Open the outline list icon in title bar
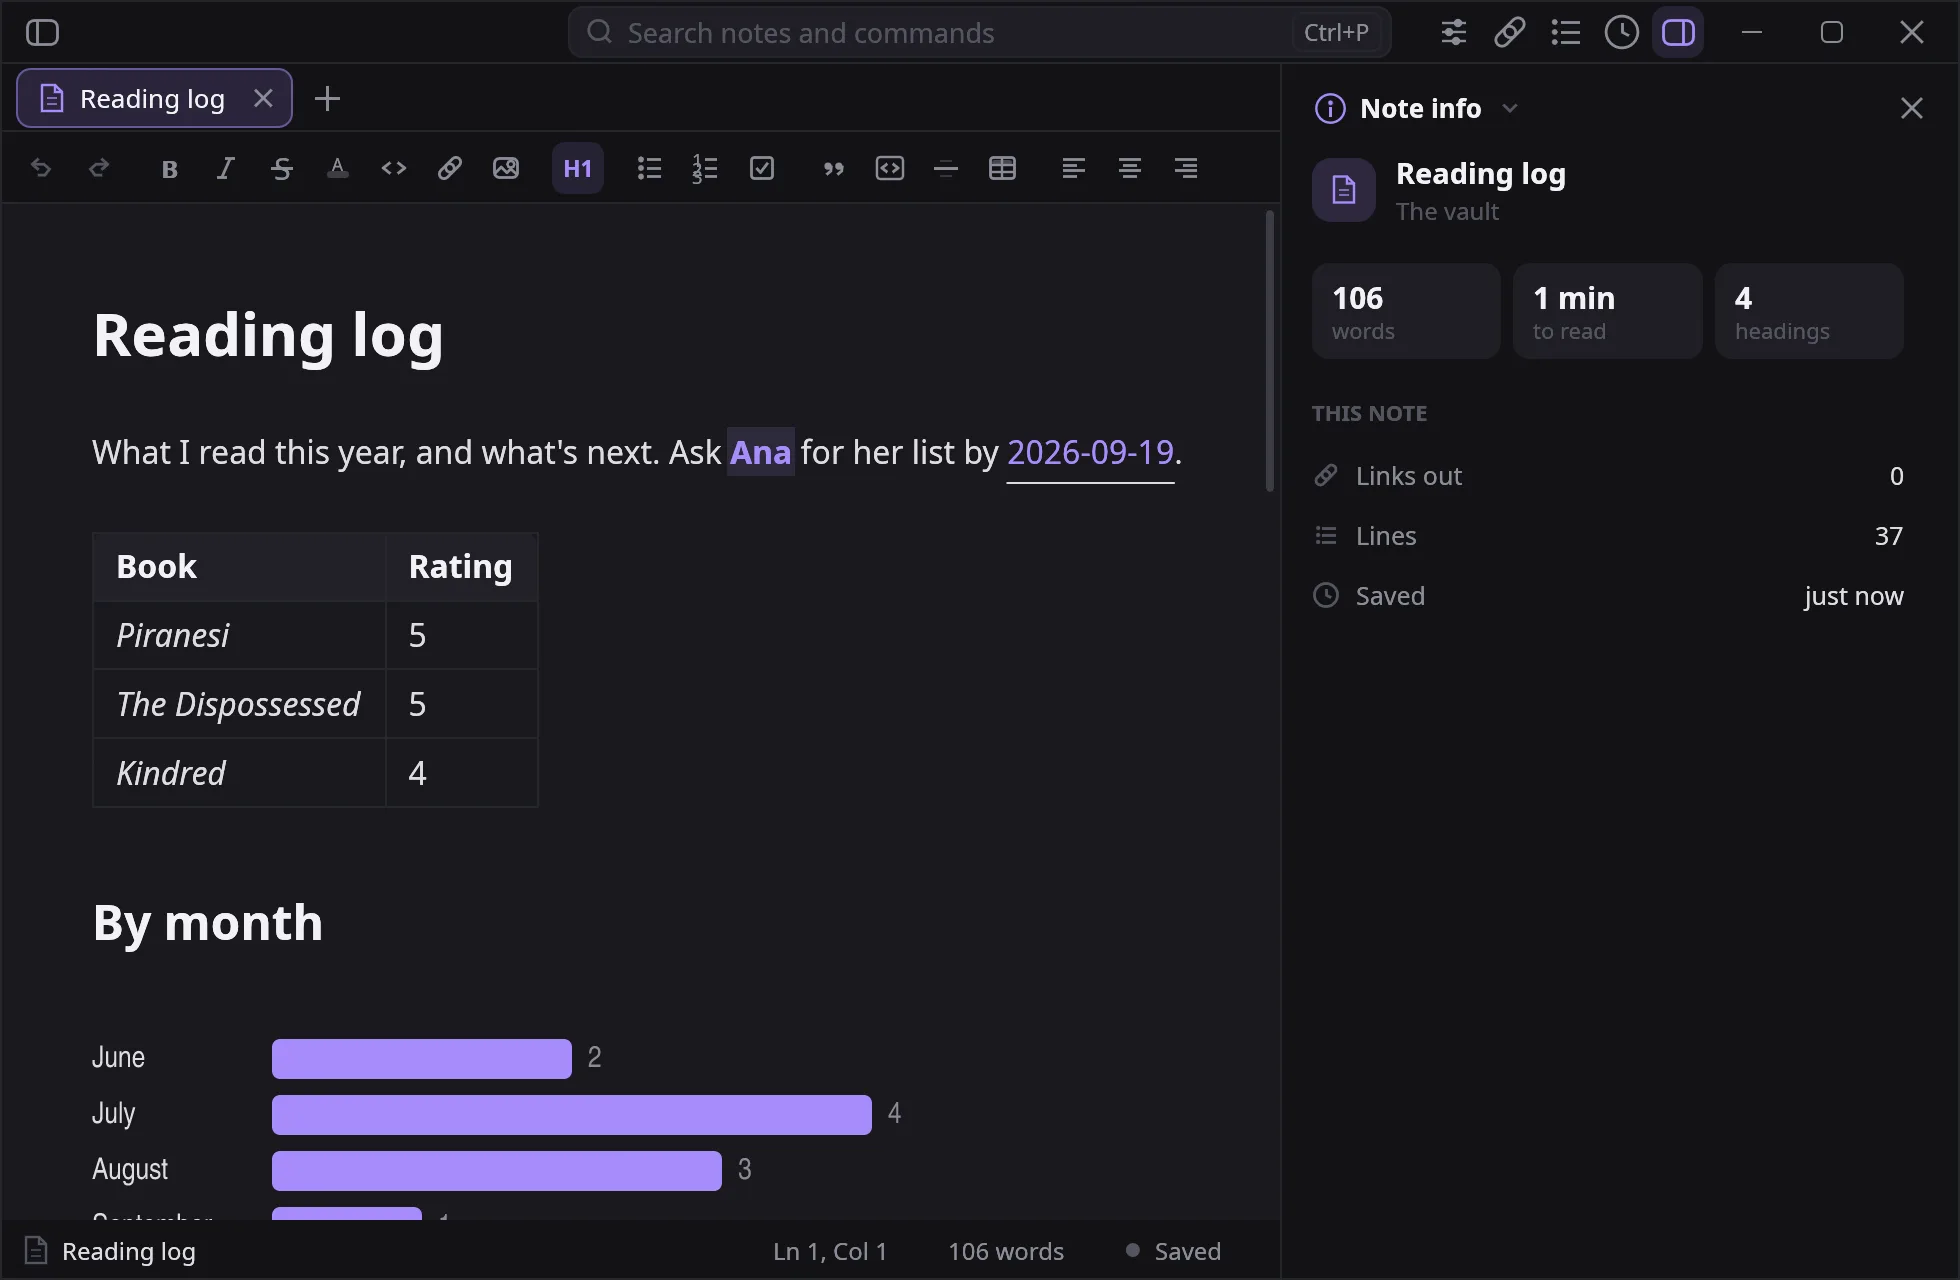This screenshot has width=1960, height=1280. pyautogui.click(x=1566, y=33)
